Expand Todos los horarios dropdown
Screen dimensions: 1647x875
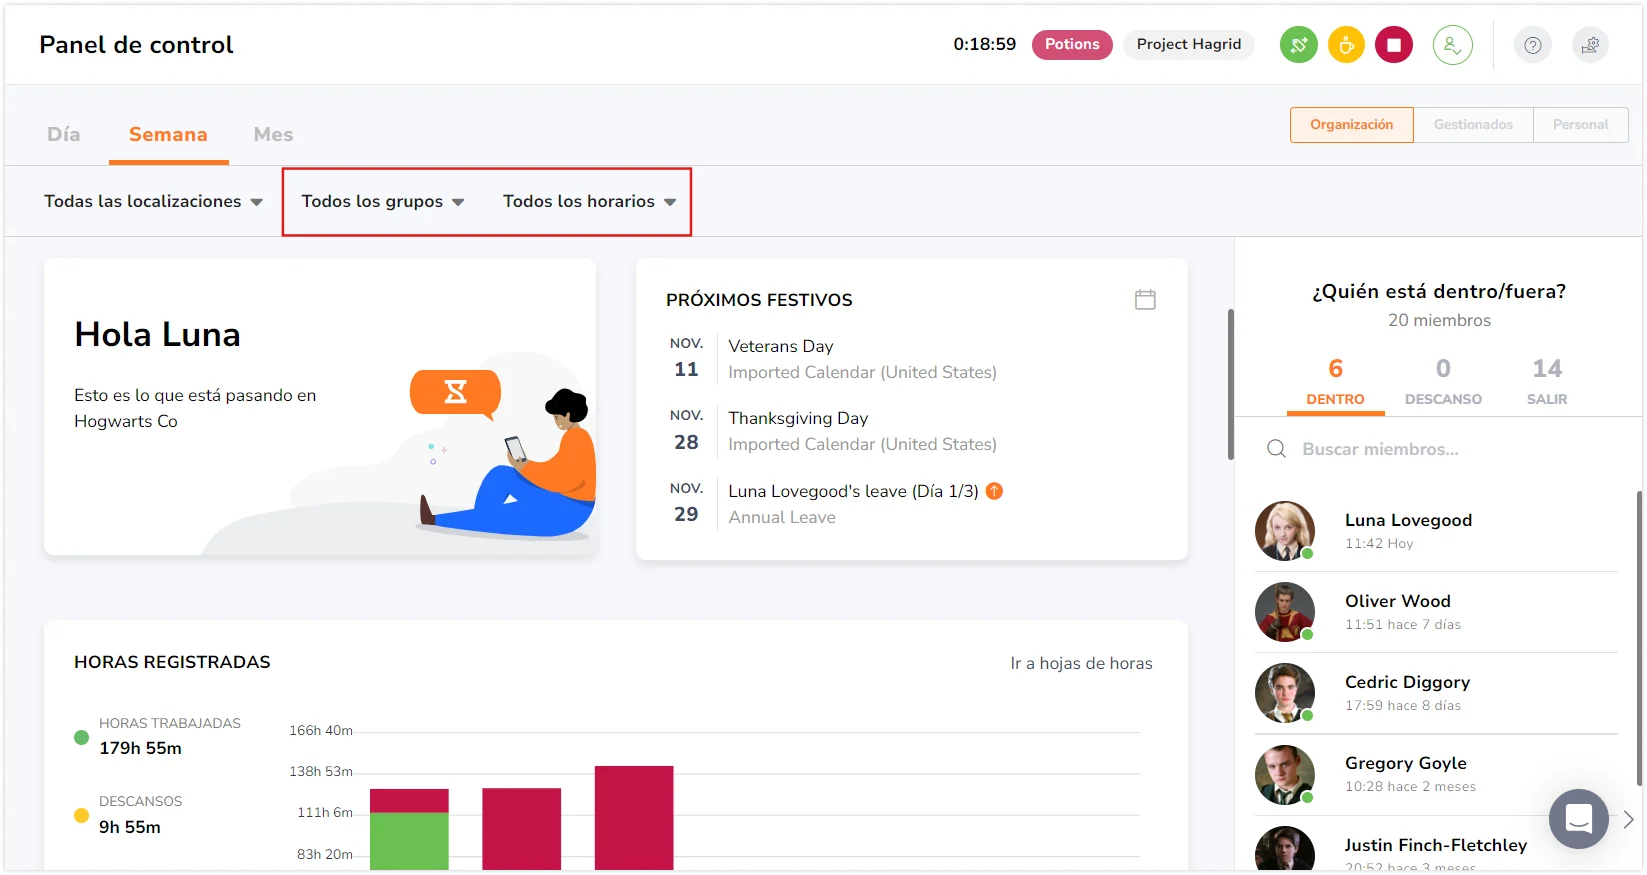(x=590, y=201)
